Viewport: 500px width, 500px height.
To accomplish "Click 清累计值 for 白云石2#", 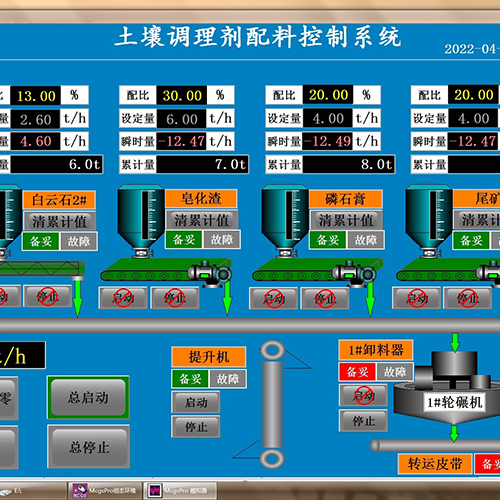I will point(60,221).
